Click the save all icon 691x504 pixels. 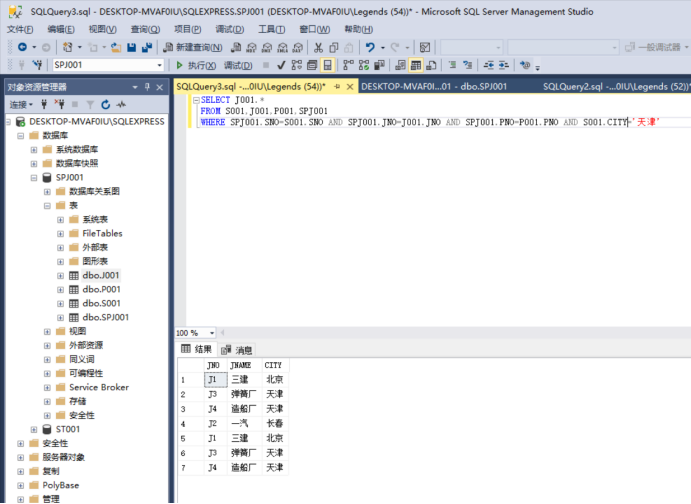(x=147, y=47)
